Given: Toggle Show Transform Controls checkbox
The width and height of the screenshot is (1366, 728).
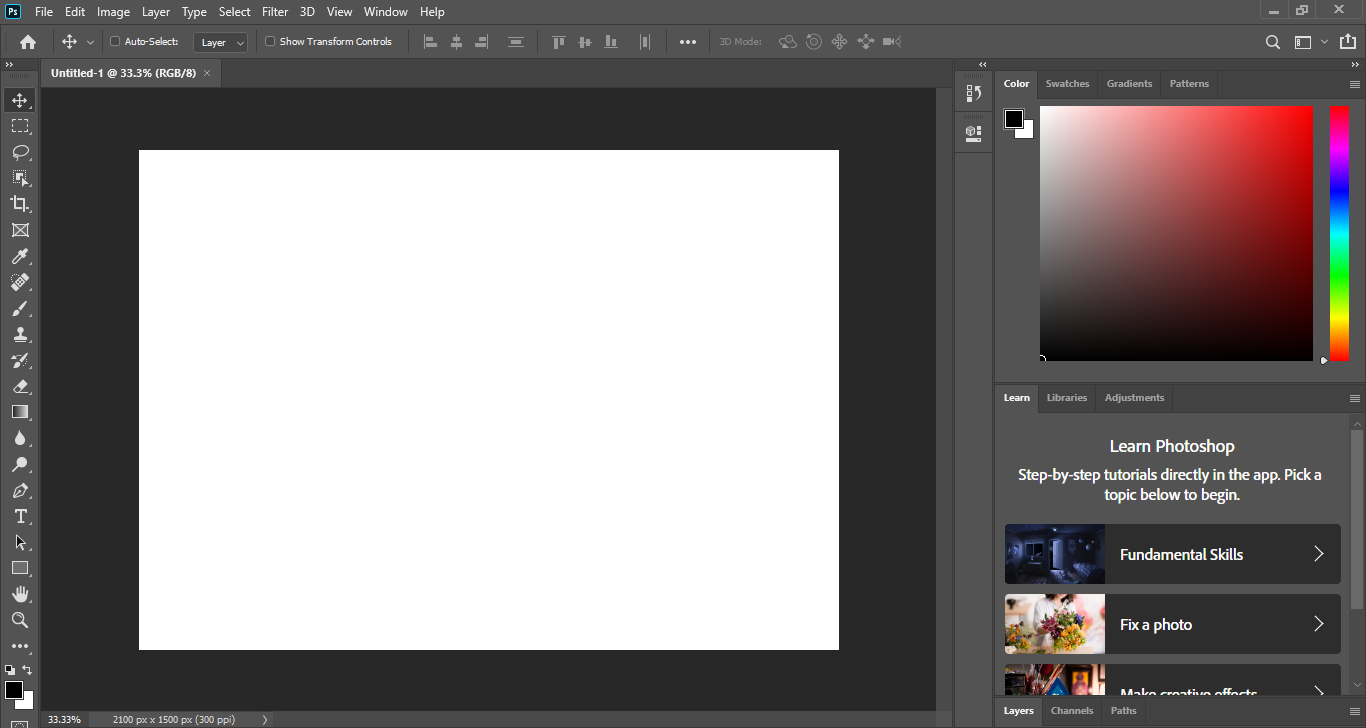Looking at the screenshot, I should coord(270,42).
